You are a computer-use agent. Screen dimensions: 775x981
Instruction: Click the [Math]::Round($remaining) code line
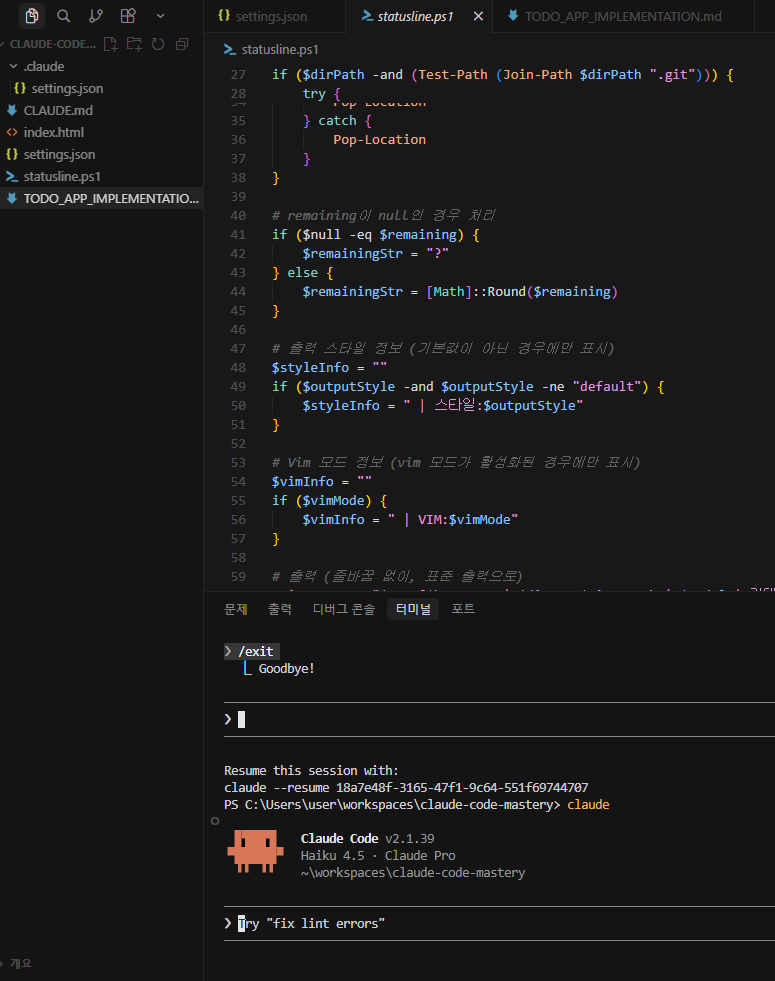[x=460, y=292]
